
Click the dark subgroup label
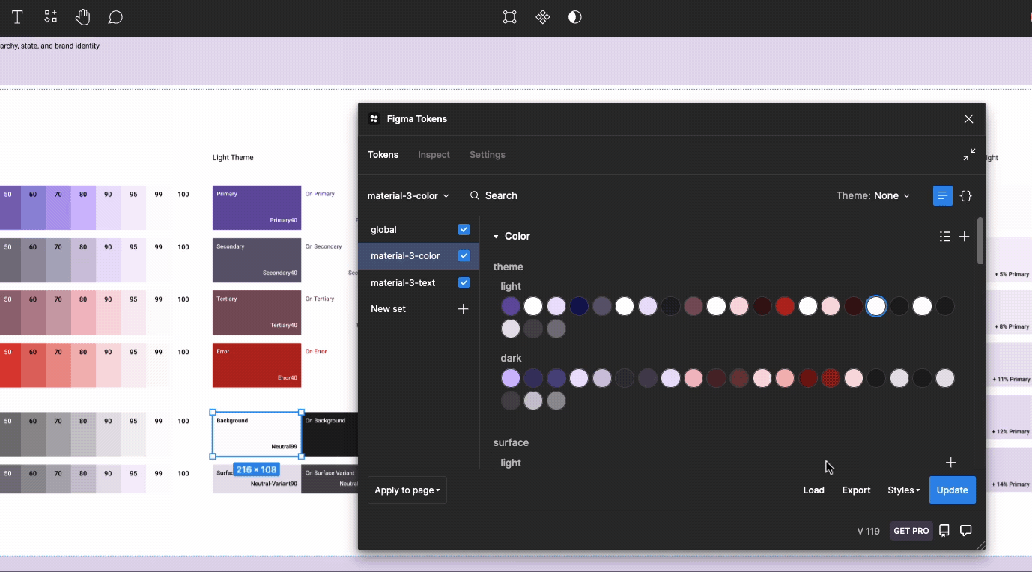[511, 358]
